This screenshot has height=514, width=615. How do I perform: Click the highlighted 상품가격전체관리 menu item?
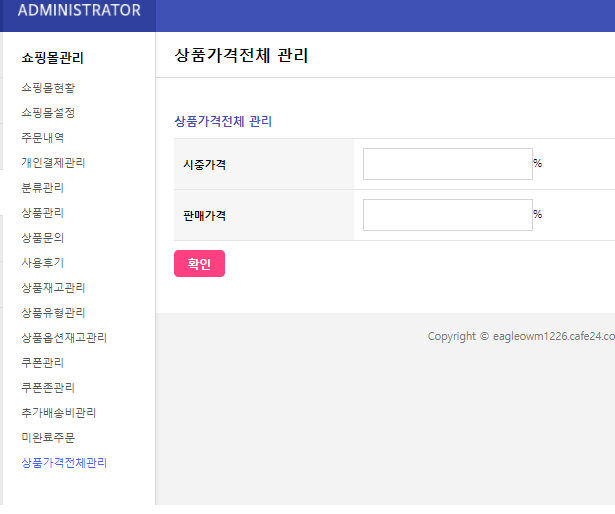click(64, 463)
